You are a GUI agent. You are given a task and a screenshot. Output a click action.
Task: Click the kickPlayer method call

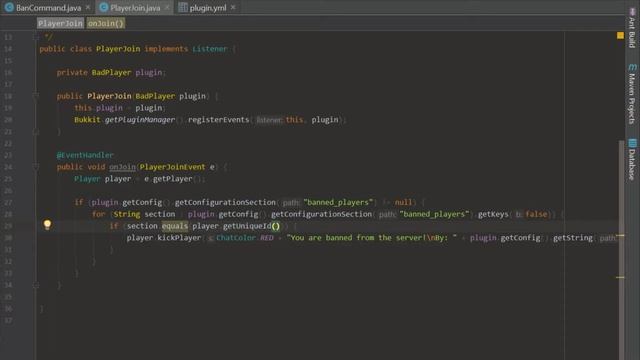click(x=179, y=238)
